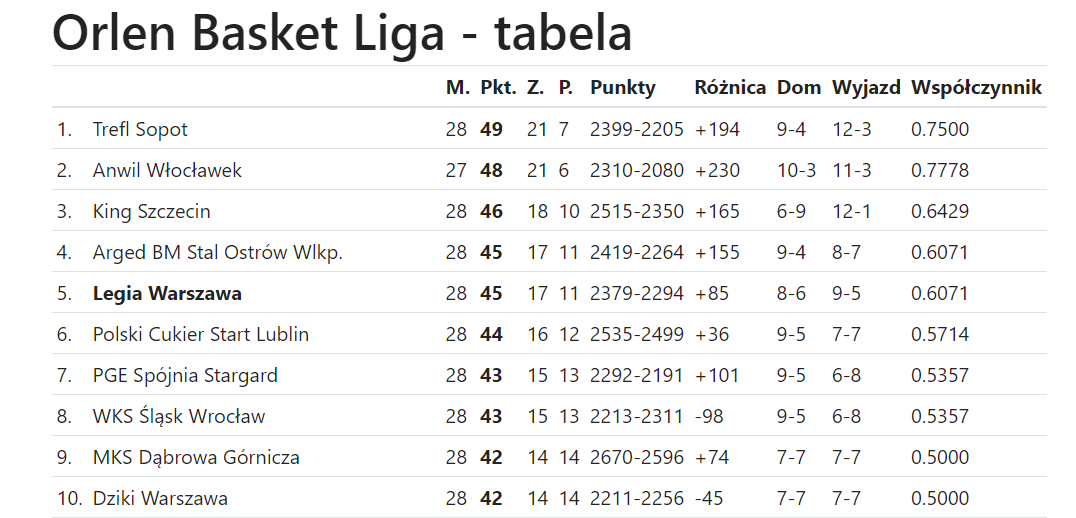Select the Anwil Włocławek row

pyautogui.click(x=549, y=169)
